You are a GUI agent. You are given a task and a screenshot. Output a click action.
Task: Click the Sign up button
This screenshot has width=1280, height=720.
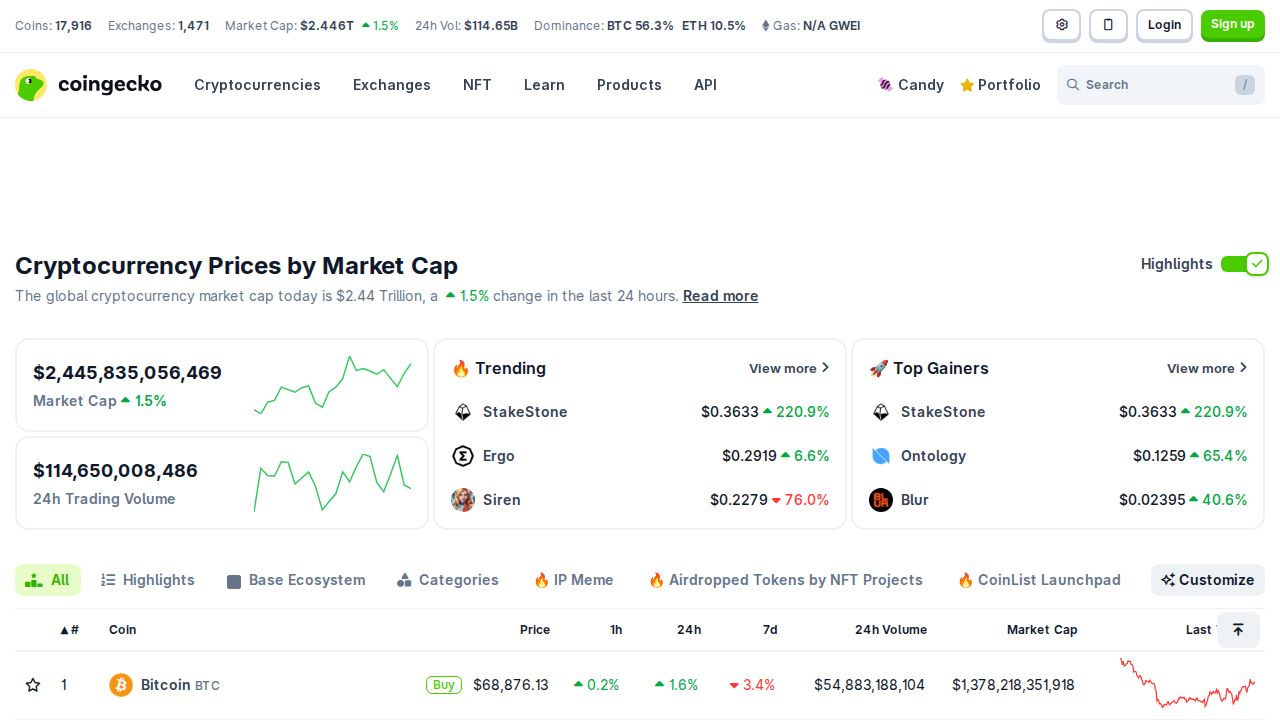tap(1232, 25)
